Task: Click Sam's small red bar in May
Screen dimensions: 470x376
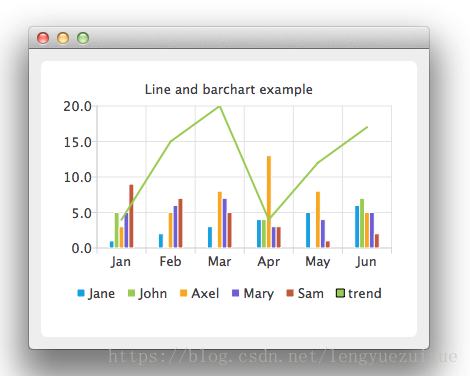Action: pyautogui.click(x=328, y=244)
